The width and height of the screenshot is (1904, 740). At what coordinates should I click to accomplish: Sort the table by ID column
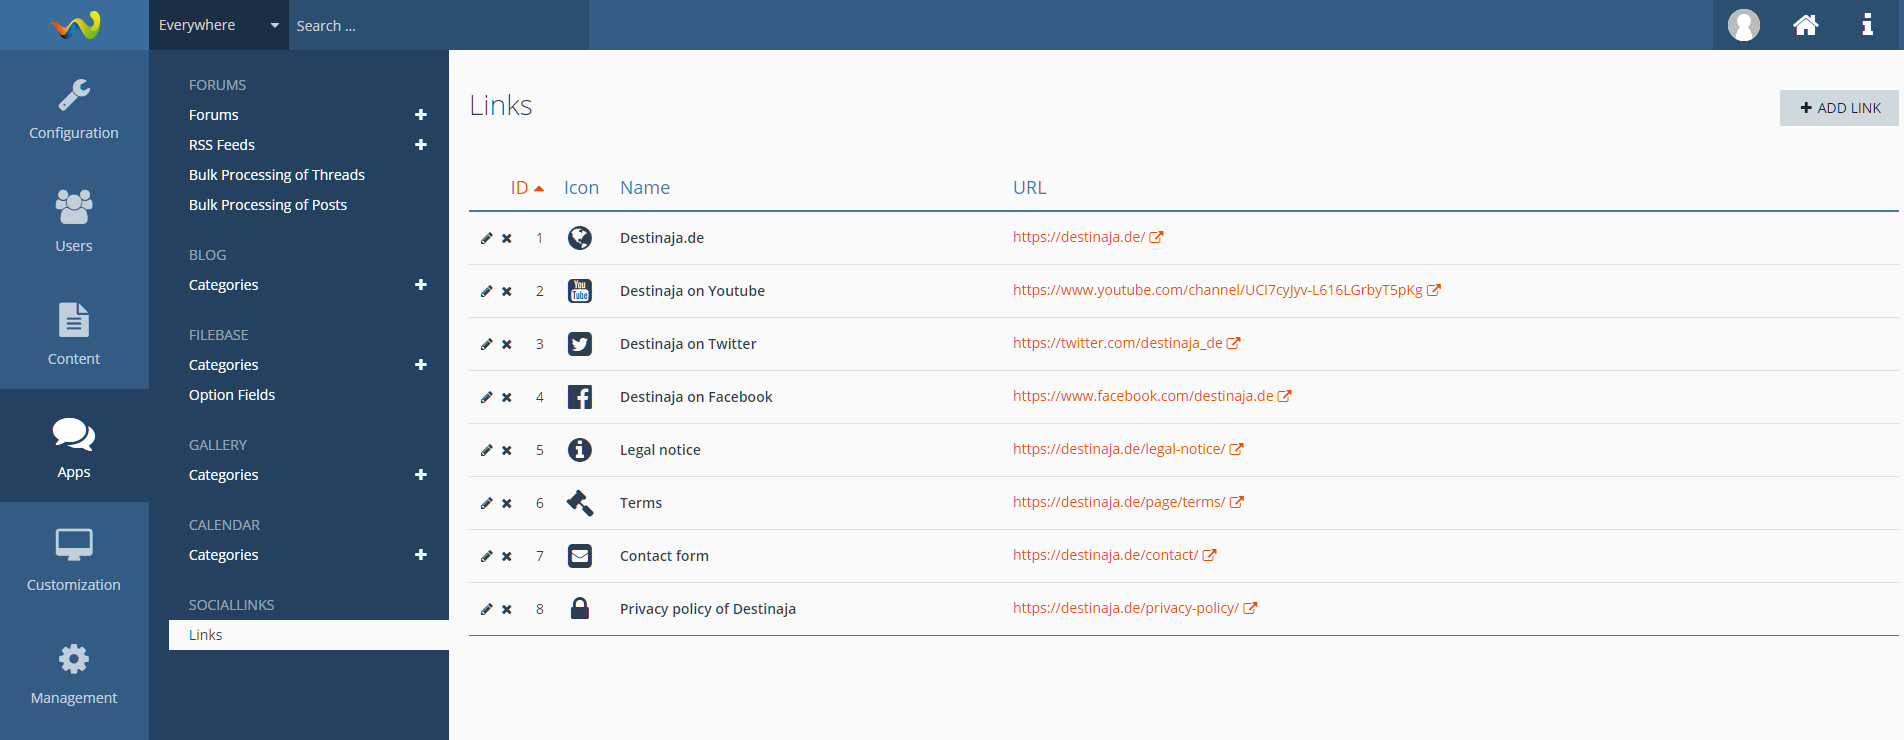(x=519, y=188)
